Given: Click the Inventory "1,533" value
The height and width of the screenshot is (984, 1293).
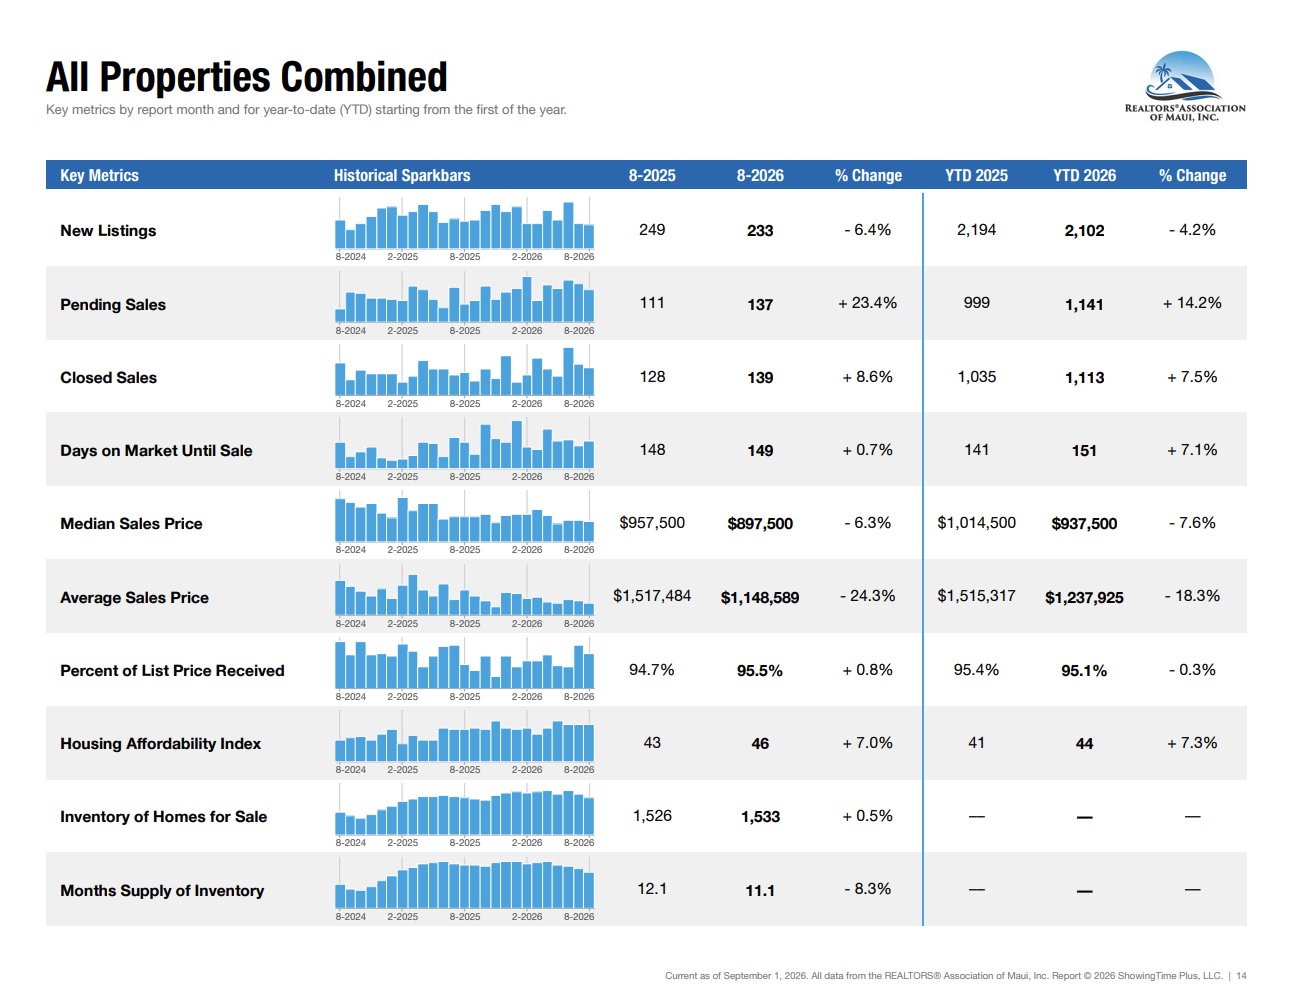Looking at the screenshot, I should 760,817.
